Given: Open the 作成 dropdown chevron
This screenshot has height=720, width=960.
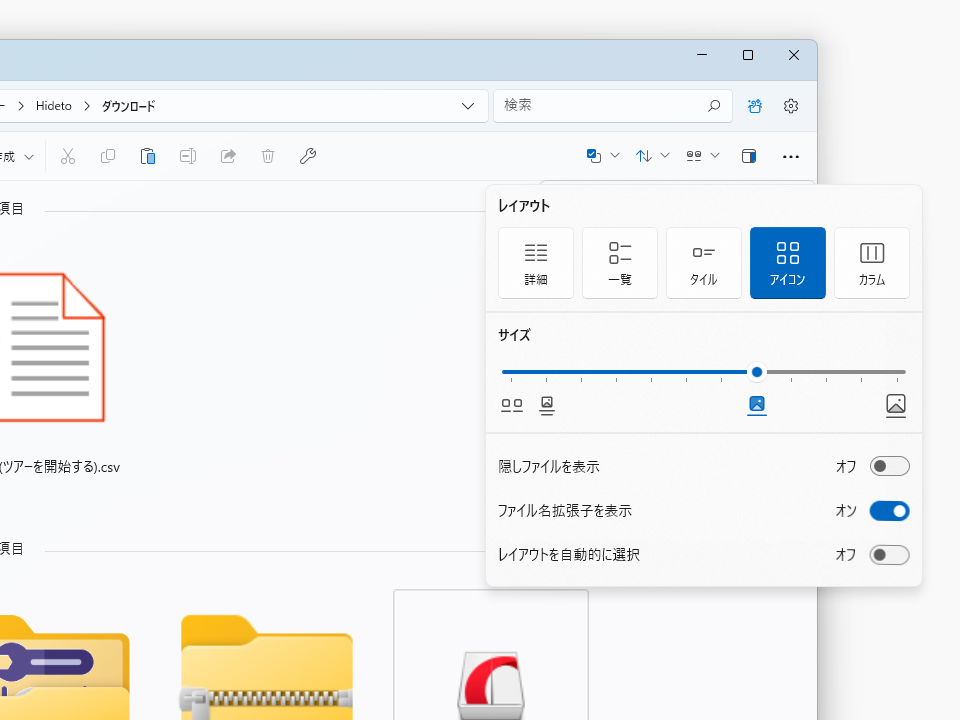Looking at the screenshot, I should 30,156.
